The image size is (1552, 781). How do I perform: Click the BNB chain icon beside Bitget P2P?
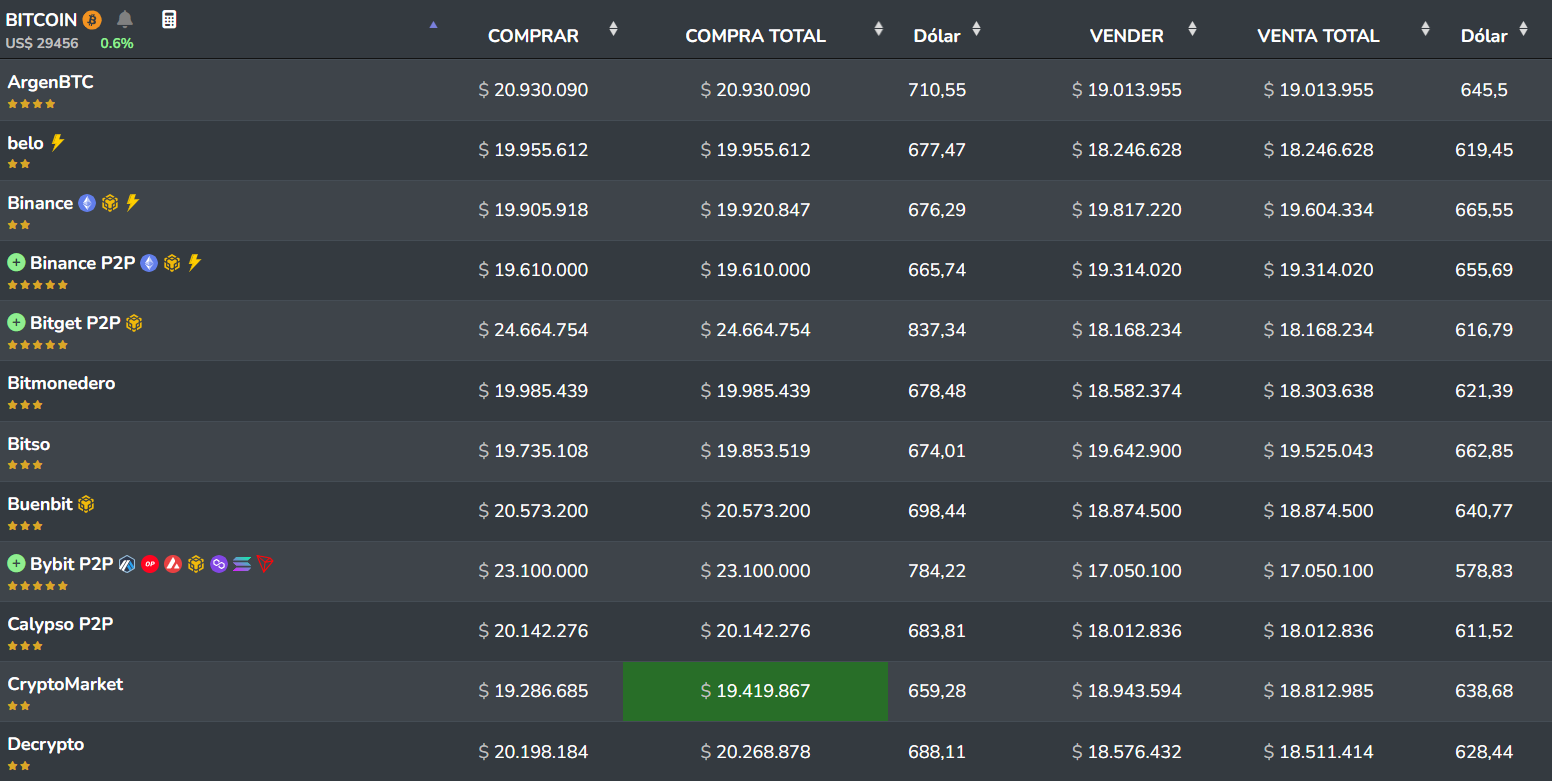pyautogui.click(x=134, y=323)
